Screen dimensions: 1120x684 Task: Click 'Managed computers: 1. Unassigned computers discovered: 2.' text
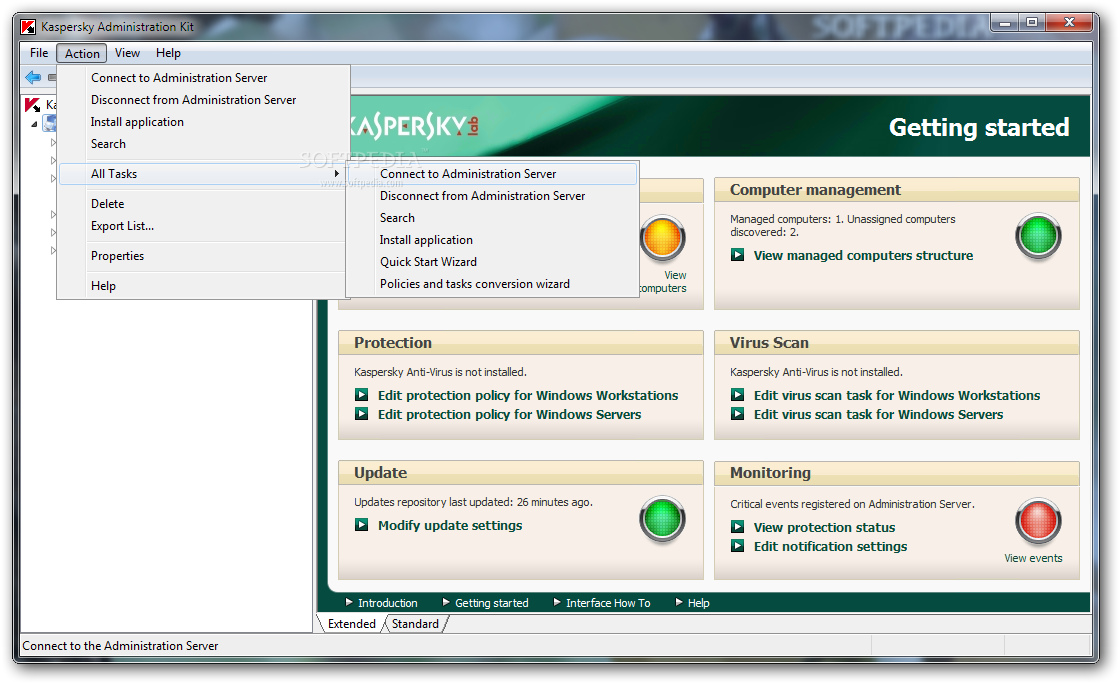click(843, 226)
